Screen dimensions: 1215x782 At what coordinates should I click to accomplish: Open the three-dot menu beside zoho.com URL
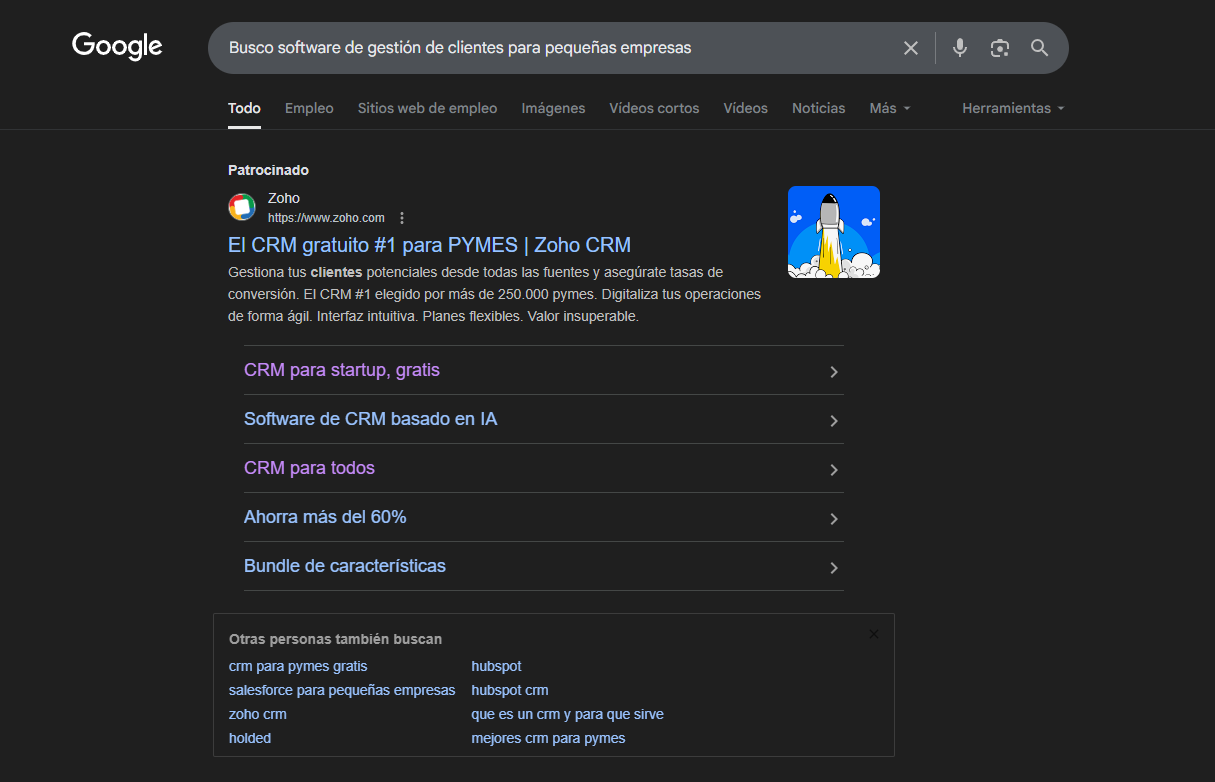[402, 218]
